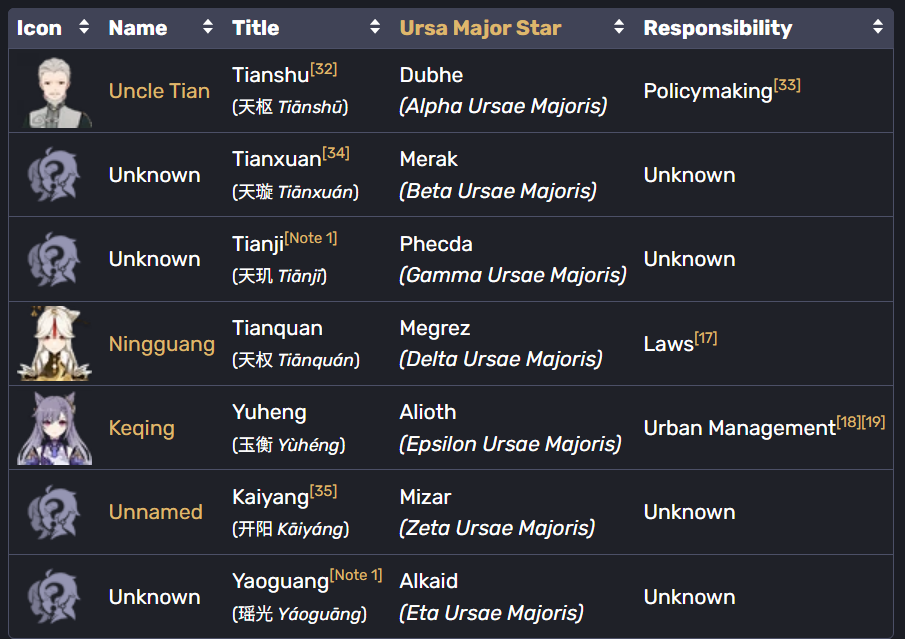This screenshot has width=905, height=639.
Task: Click the placeholder icon in the Yaoguang row
Action: [56, 597]
